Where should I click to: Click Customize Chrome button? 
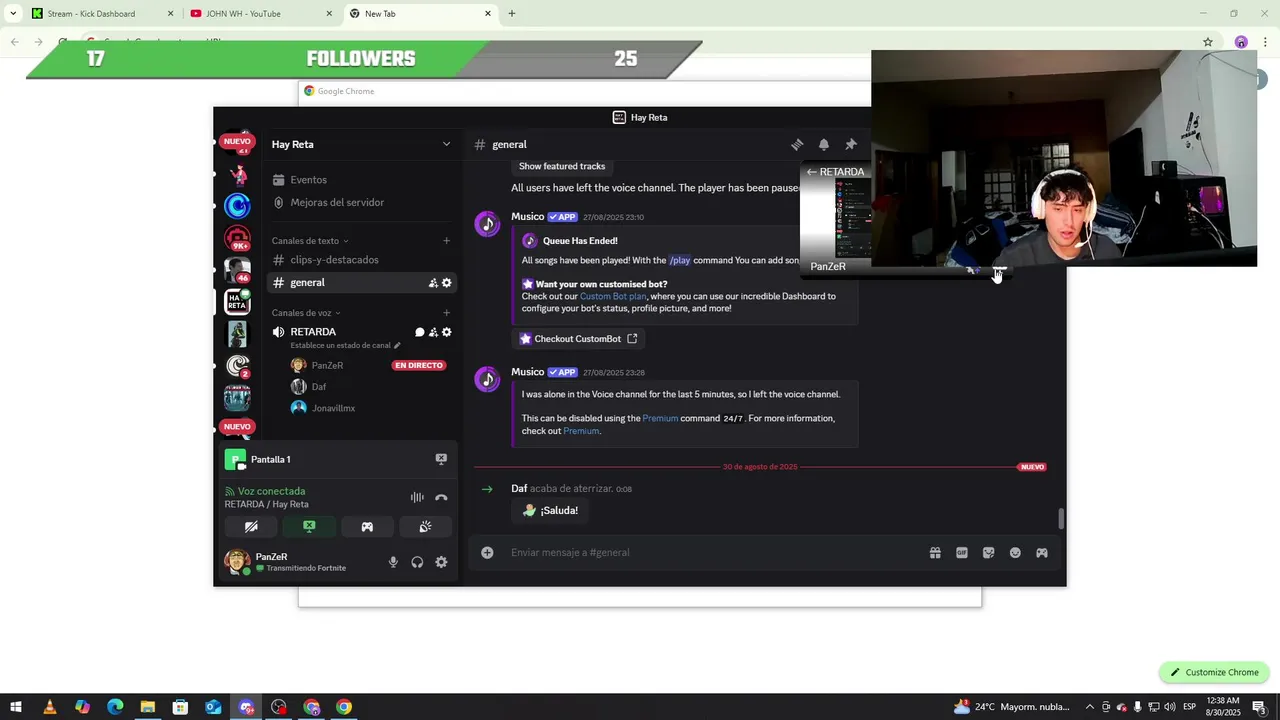(x=1214, y=672)
